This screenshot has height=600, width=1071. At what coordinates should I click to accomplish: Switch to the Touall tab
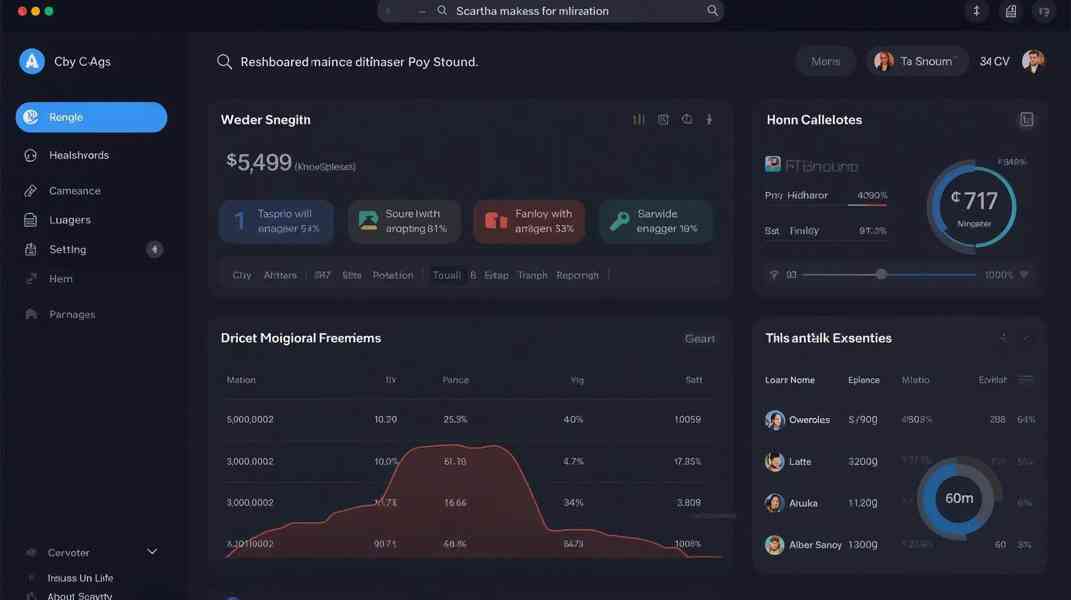tap(446, 275)
